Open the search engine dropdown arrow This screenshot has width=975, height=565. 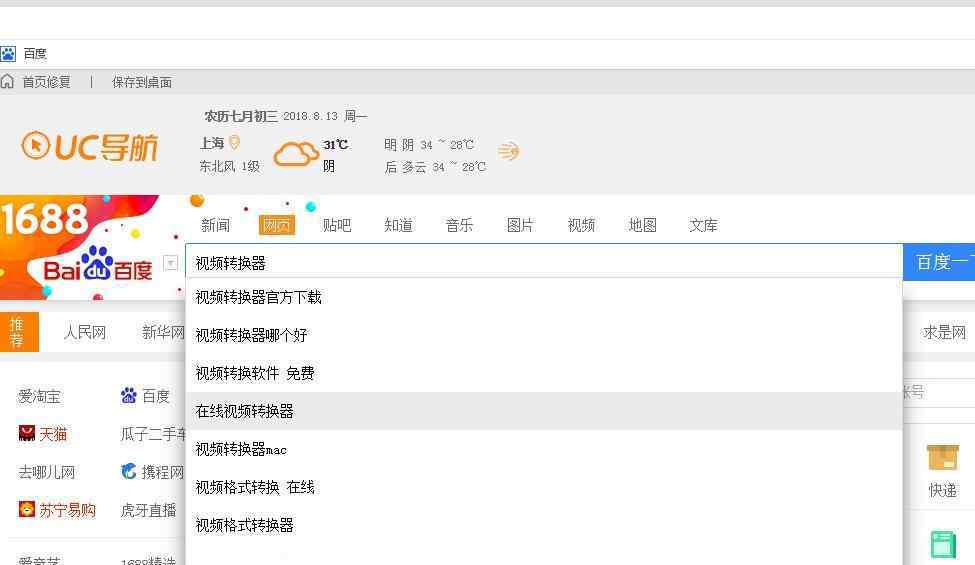[x=170, y=263]
